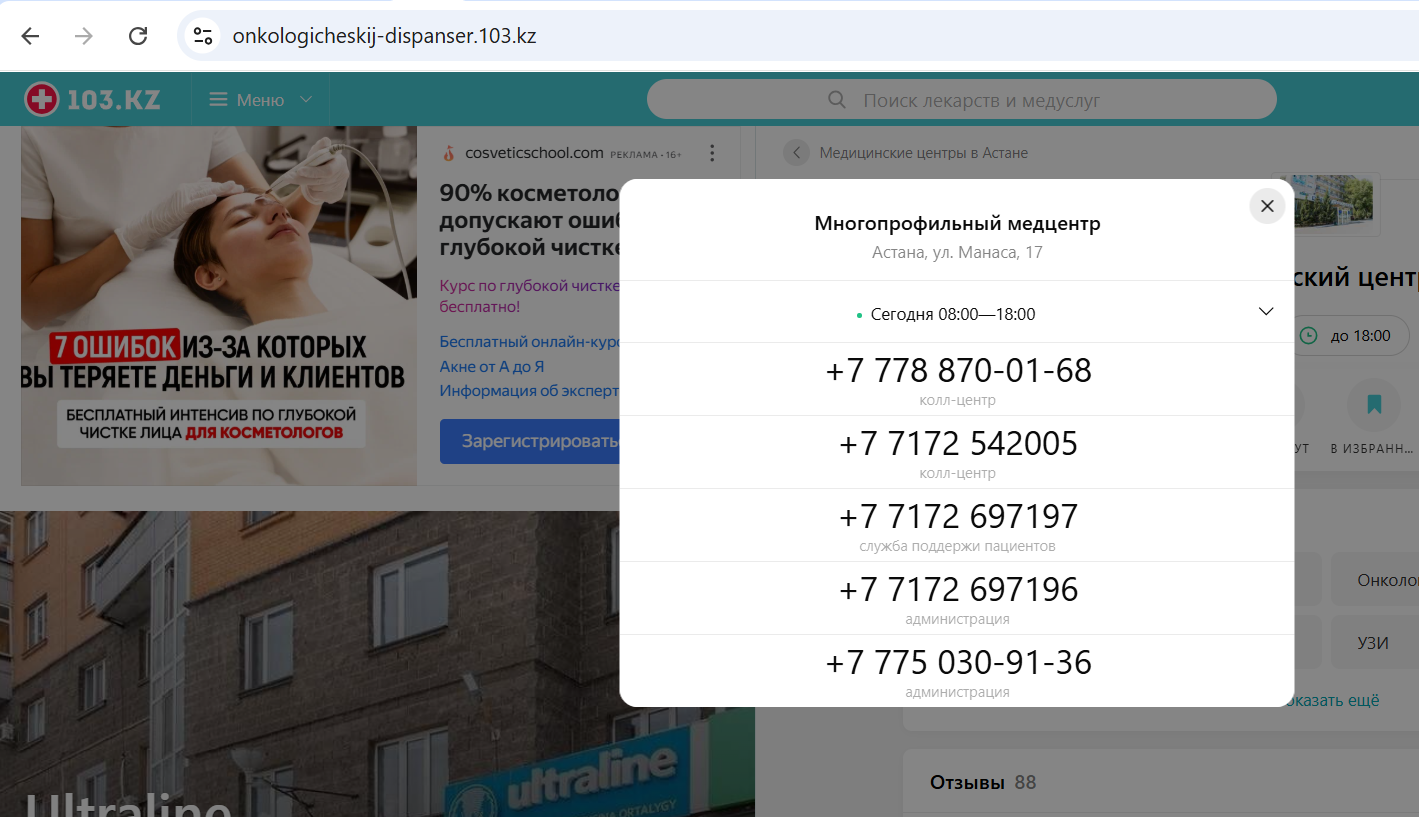
Task: Select the УЗИ service tag
Action: point(1374,643)
